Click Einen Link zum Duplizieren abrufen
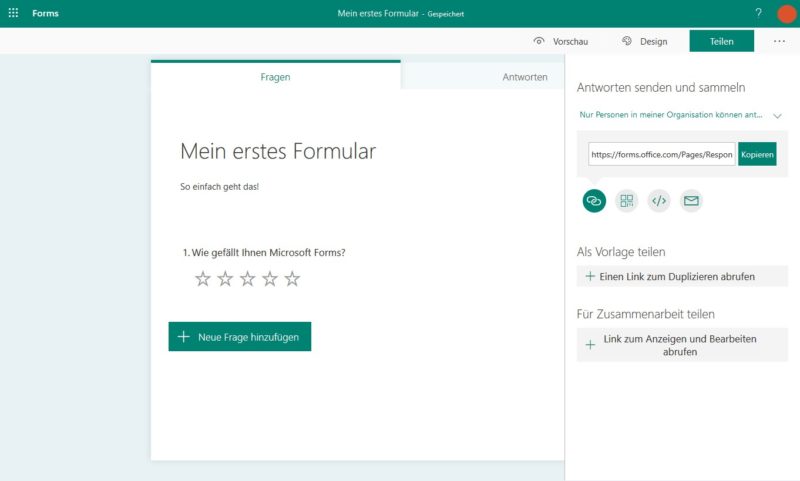 pyautogui.click(x=682, y=276)
